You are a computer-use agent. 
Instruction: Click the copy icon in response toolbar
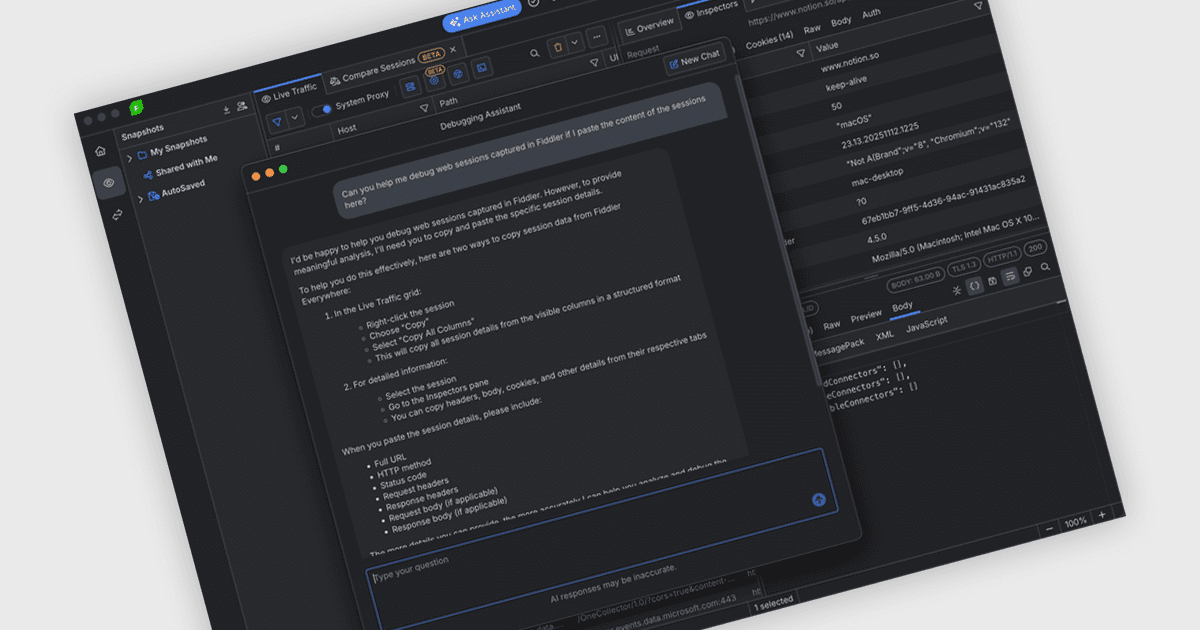coord(1028,272)
